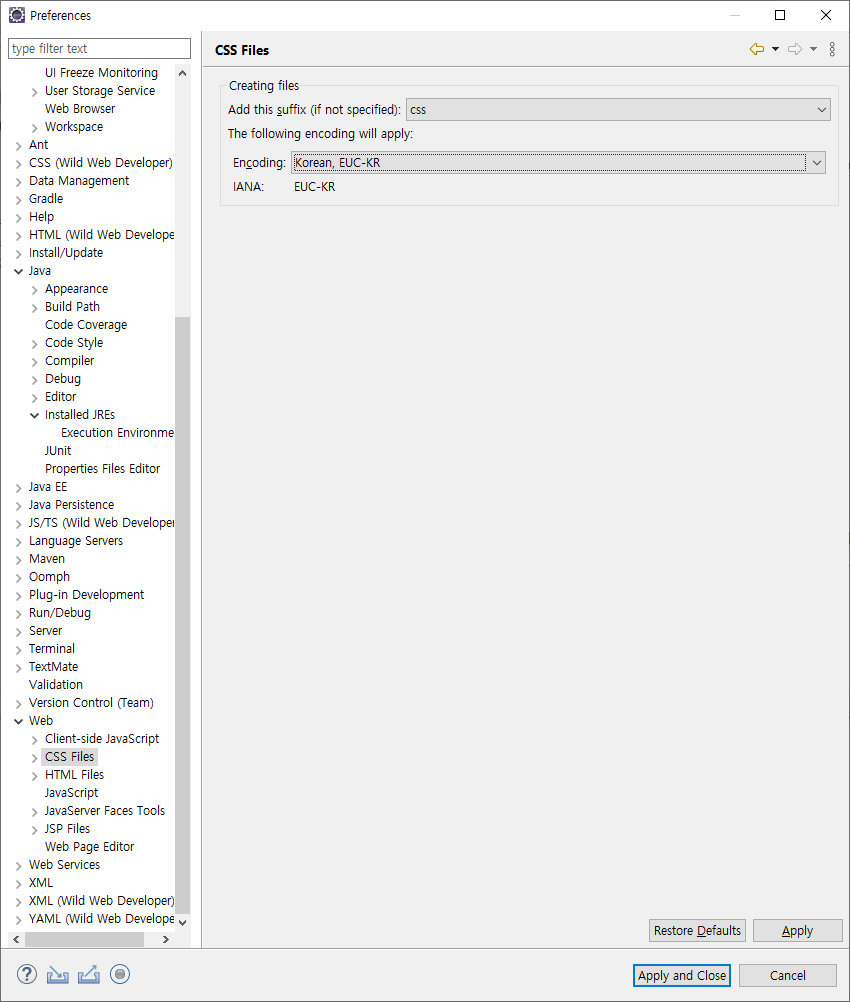Expand the JSP Files node
The width and height of the screenshot is (850, 1002).
pyautogui.click(x=35, y=829)
